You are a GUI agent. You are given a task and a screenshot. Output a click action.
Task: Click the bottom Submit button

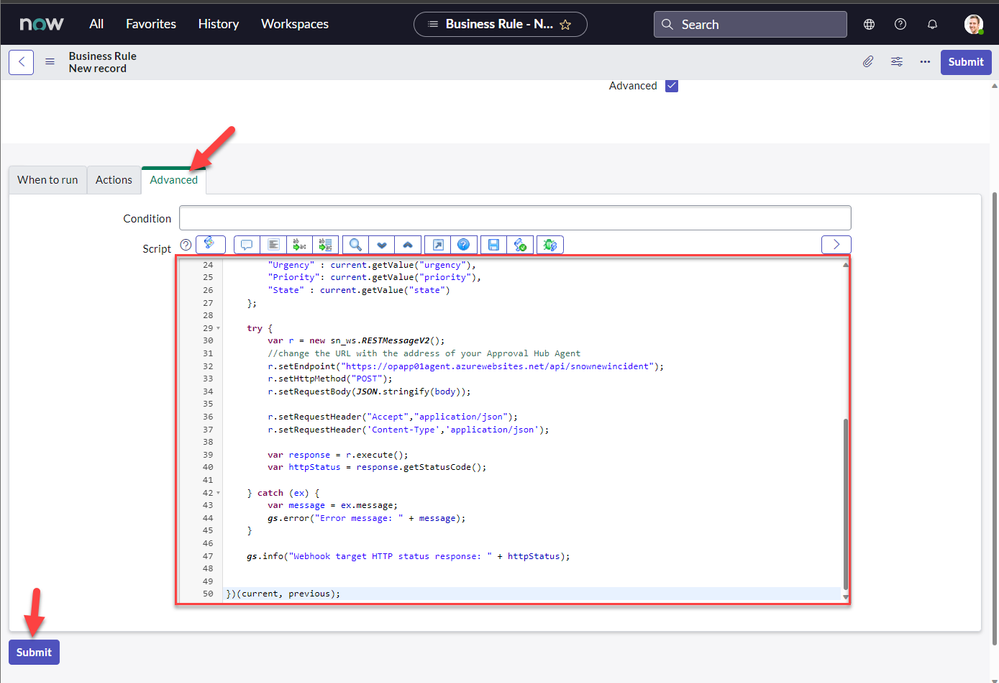[34, 652]
